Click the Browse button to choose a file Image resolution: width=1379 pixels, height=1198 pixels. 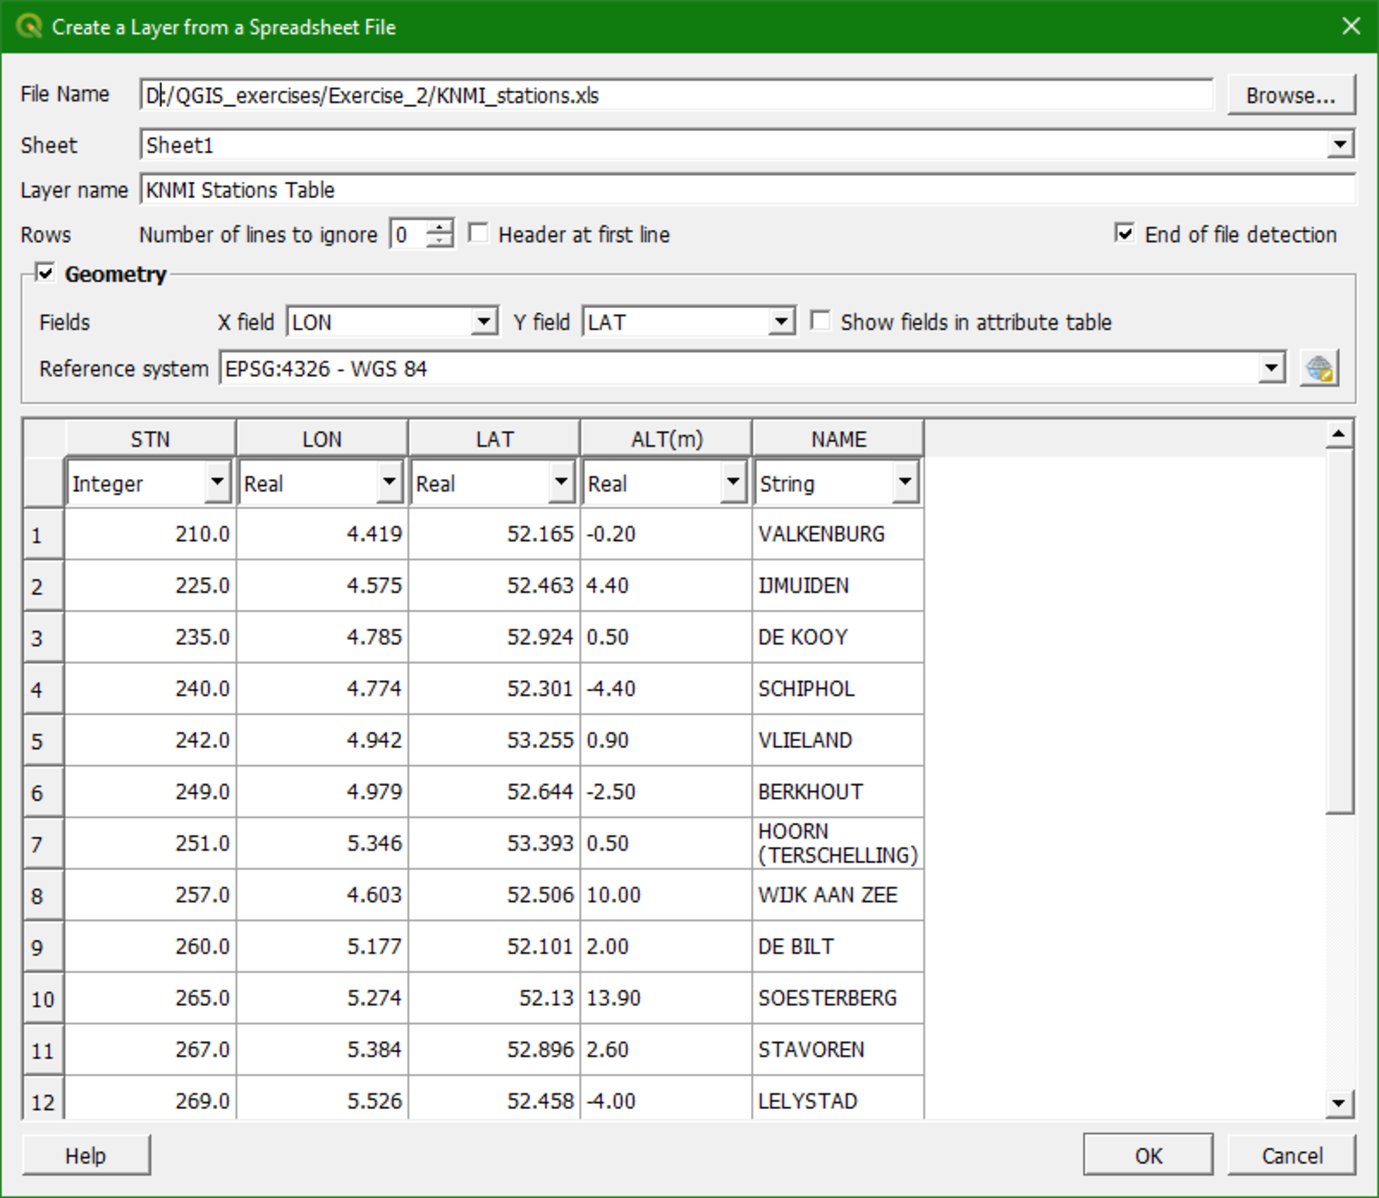coord(1291,94)
